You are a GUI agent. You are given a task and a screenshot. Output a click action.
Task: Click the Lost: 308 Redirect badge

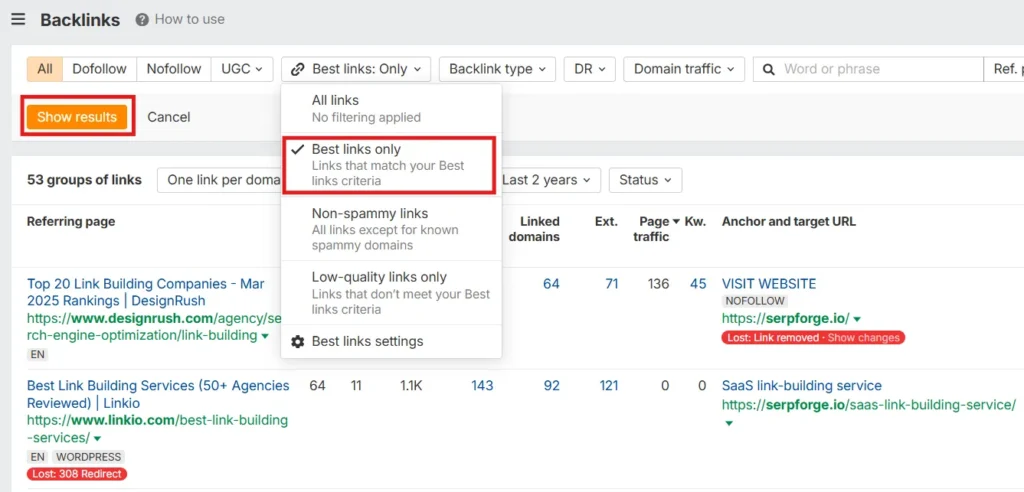pyautogui.click(x=77, y=474)
